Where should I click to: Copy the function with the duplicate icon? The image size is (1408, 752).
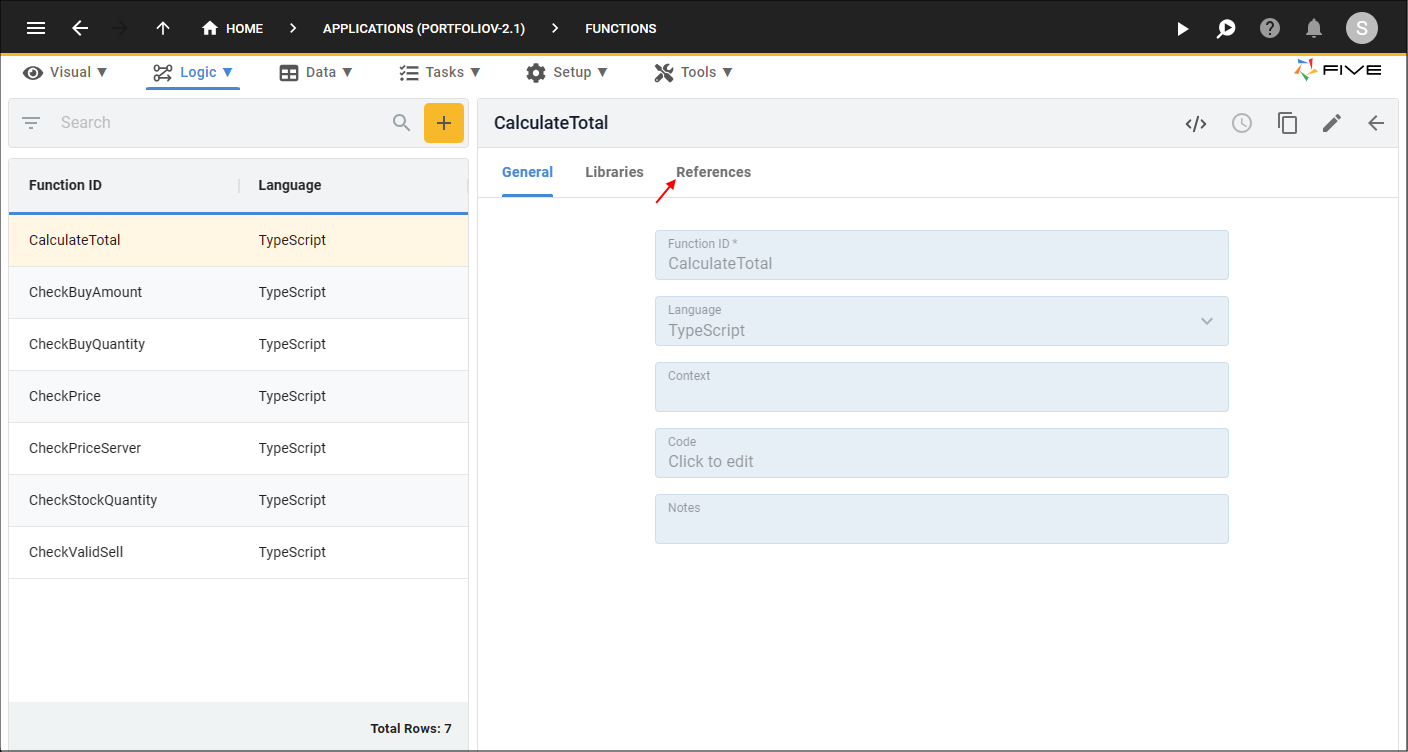tap(1287, 123)
